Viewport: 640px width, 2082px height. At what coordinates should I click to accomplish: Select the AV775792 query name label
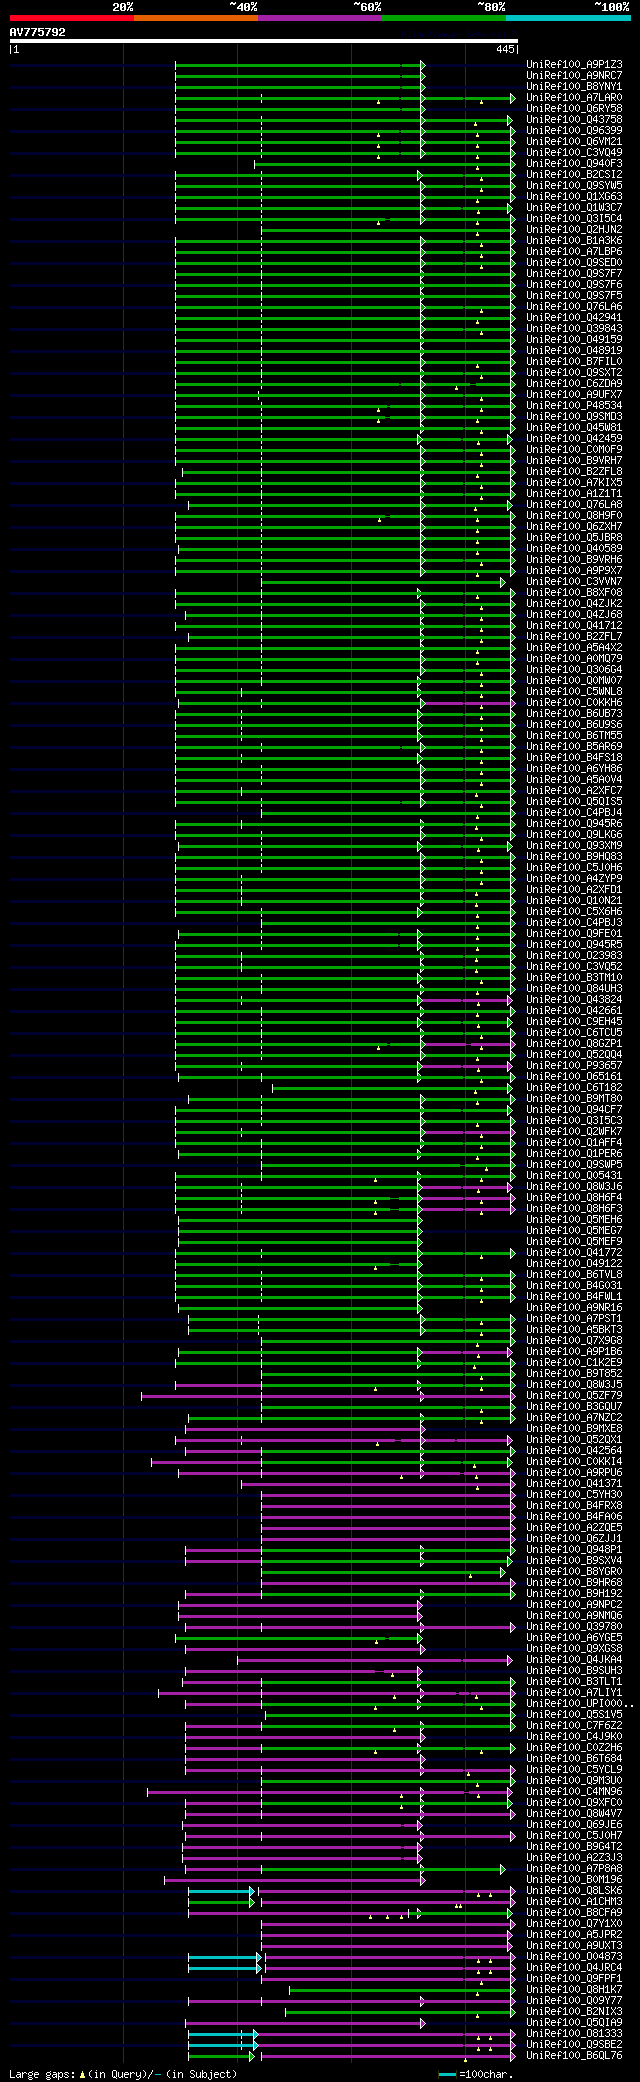(x=38, y=32)
